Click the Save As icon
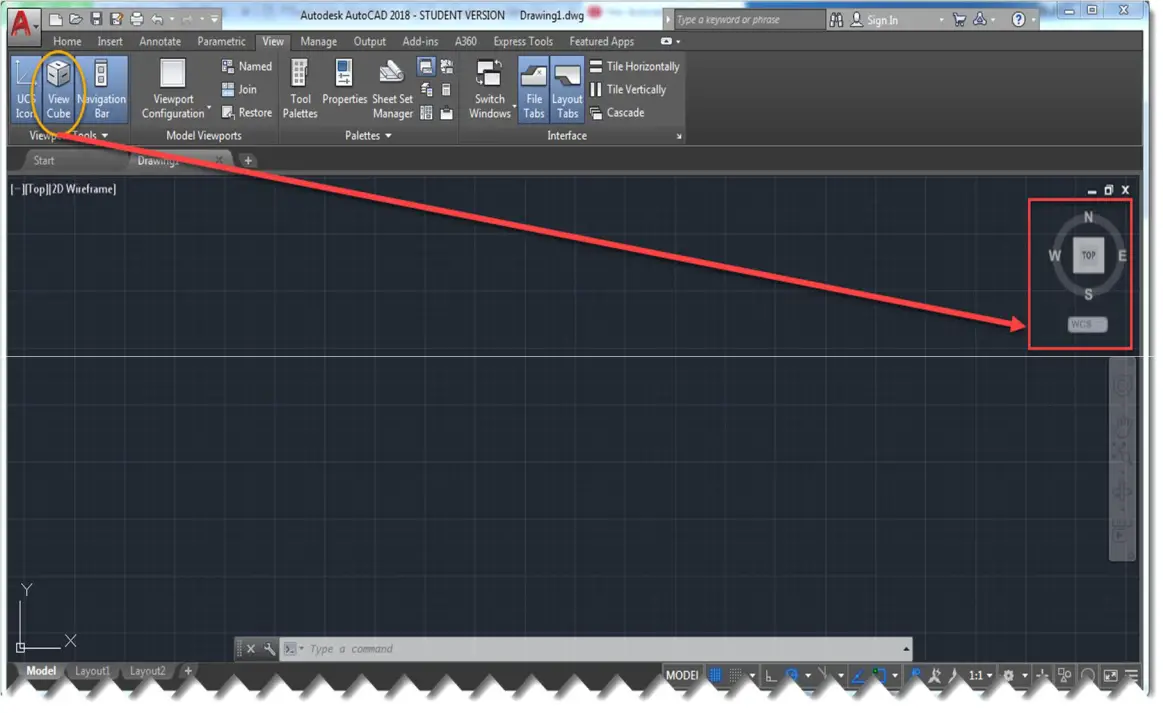This screenshot has height=713, width=1163. pyautogui.click(x=116, y=19)
